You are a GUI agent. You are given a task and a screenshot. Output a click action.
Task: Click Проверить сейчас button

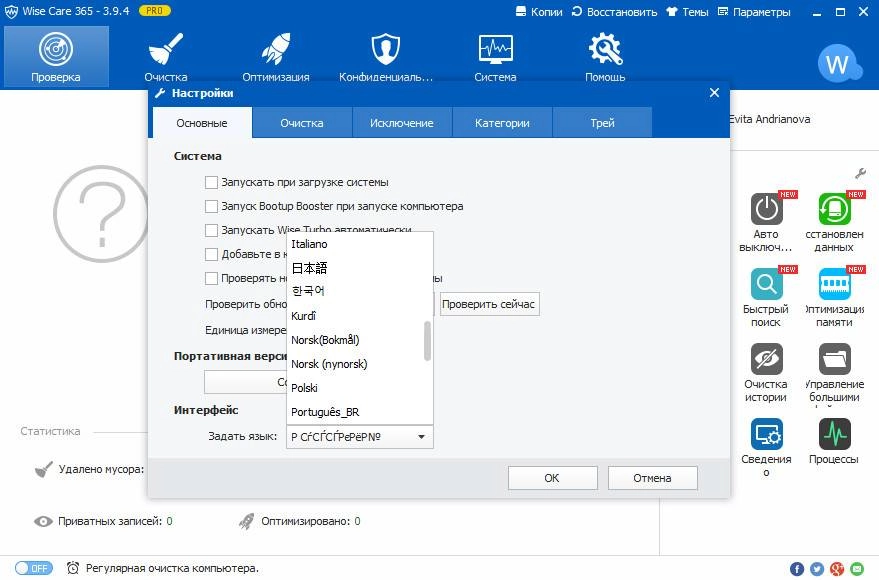[x=489, y=304]
